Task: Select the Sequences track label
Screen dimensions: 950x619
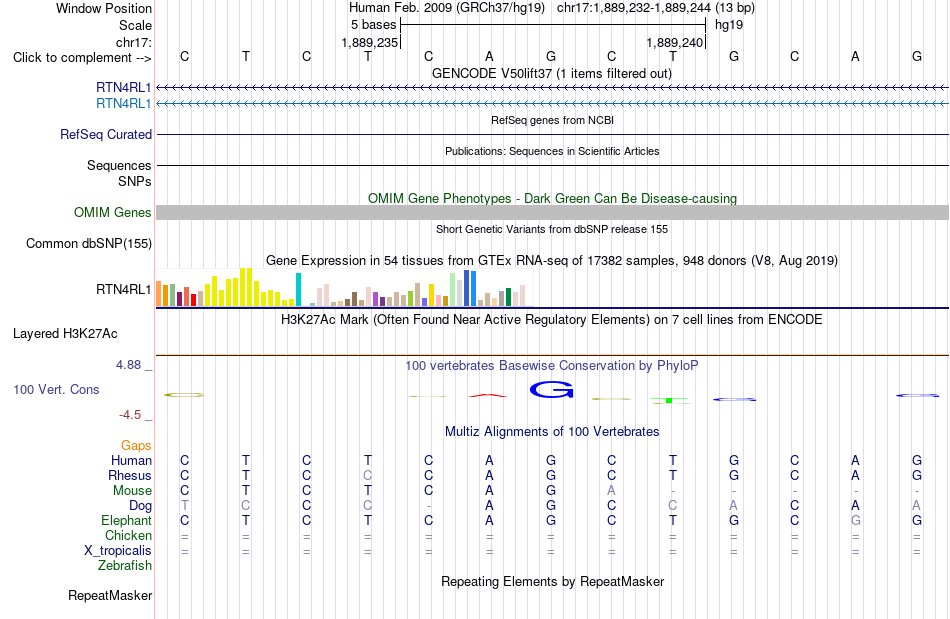Action: click(119, 165)
